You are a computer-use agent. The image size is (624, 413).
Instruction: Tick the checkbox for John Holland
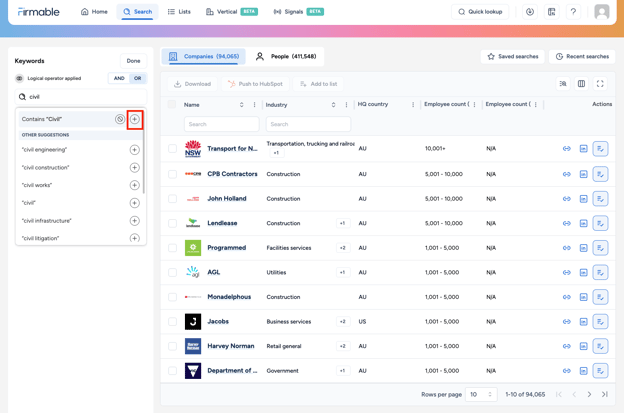point(172,199)
